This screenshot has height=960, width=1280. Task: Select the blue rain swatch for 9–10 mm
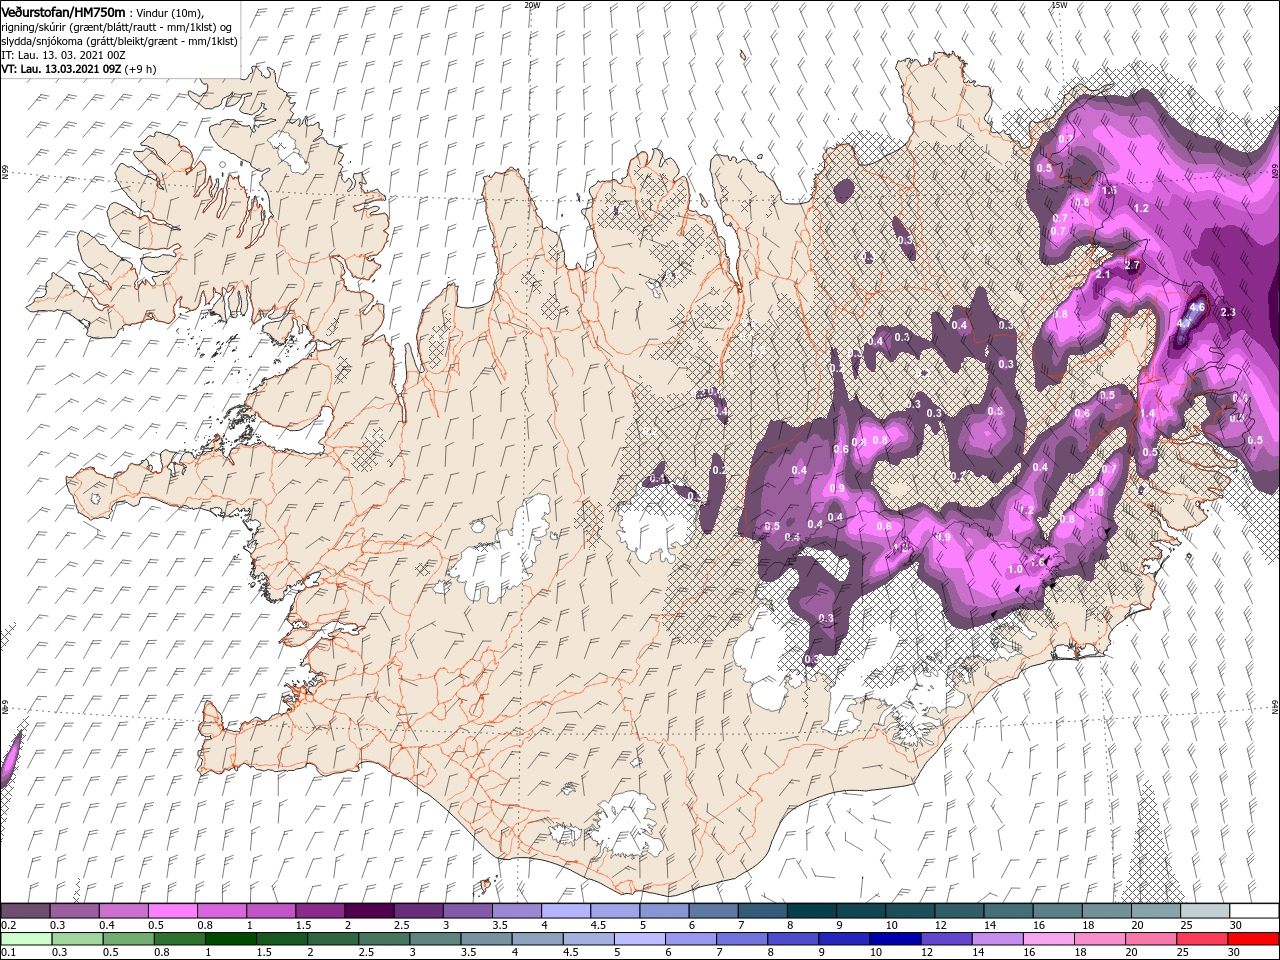(x=844, y=939)
